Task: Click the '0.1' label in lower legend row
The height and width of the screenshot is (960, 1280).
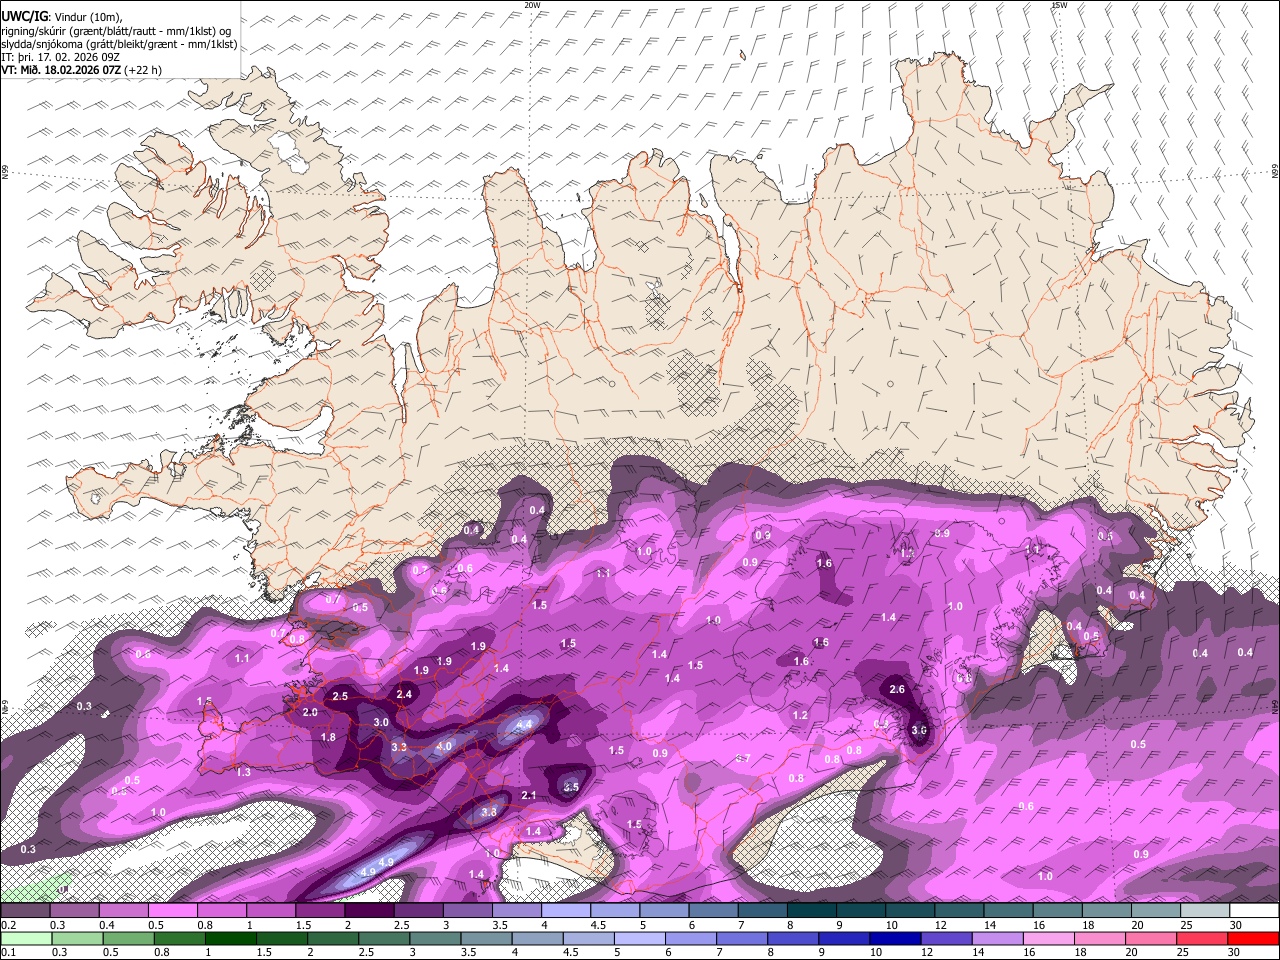Action: tap(7, 953)
